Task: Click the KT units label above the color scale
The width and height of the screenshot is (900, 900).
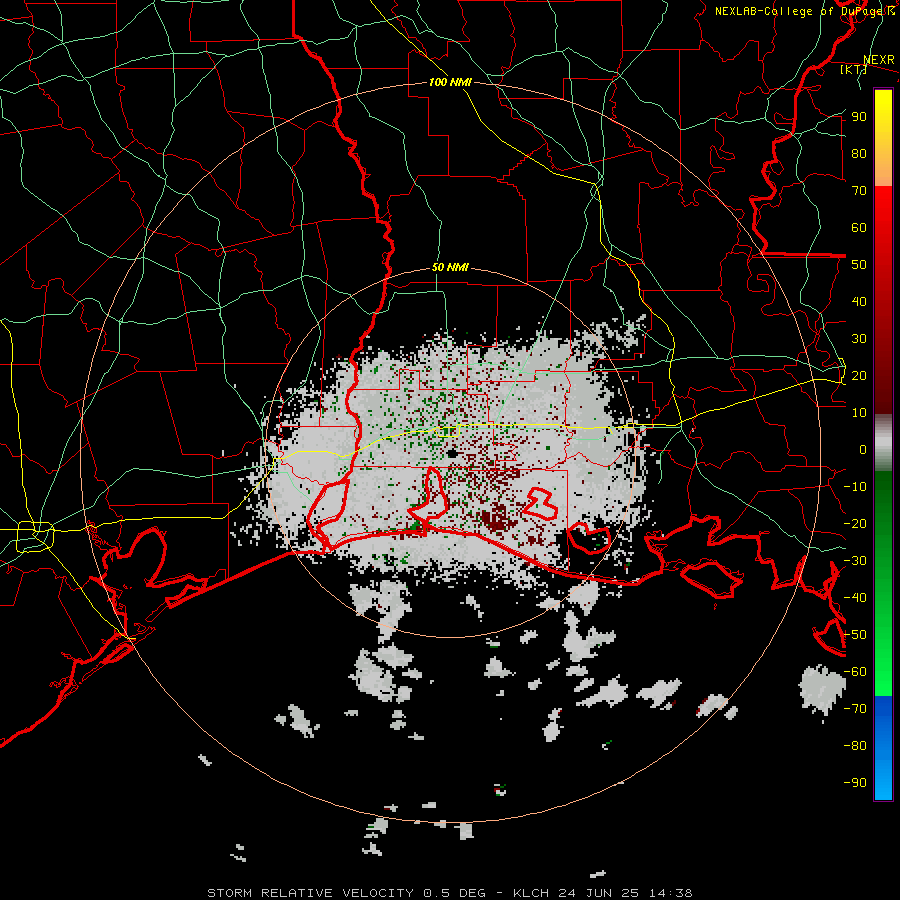Action: 854,70
